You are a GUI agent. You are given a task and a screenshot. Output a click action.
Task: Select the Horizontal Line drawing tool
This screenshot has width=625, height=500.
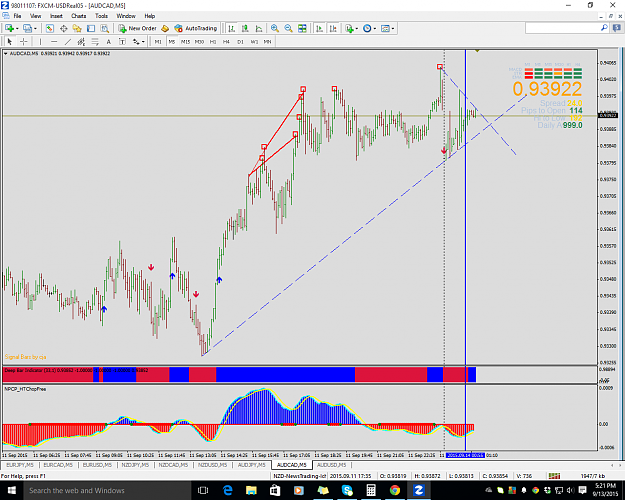tap(54, 41)
